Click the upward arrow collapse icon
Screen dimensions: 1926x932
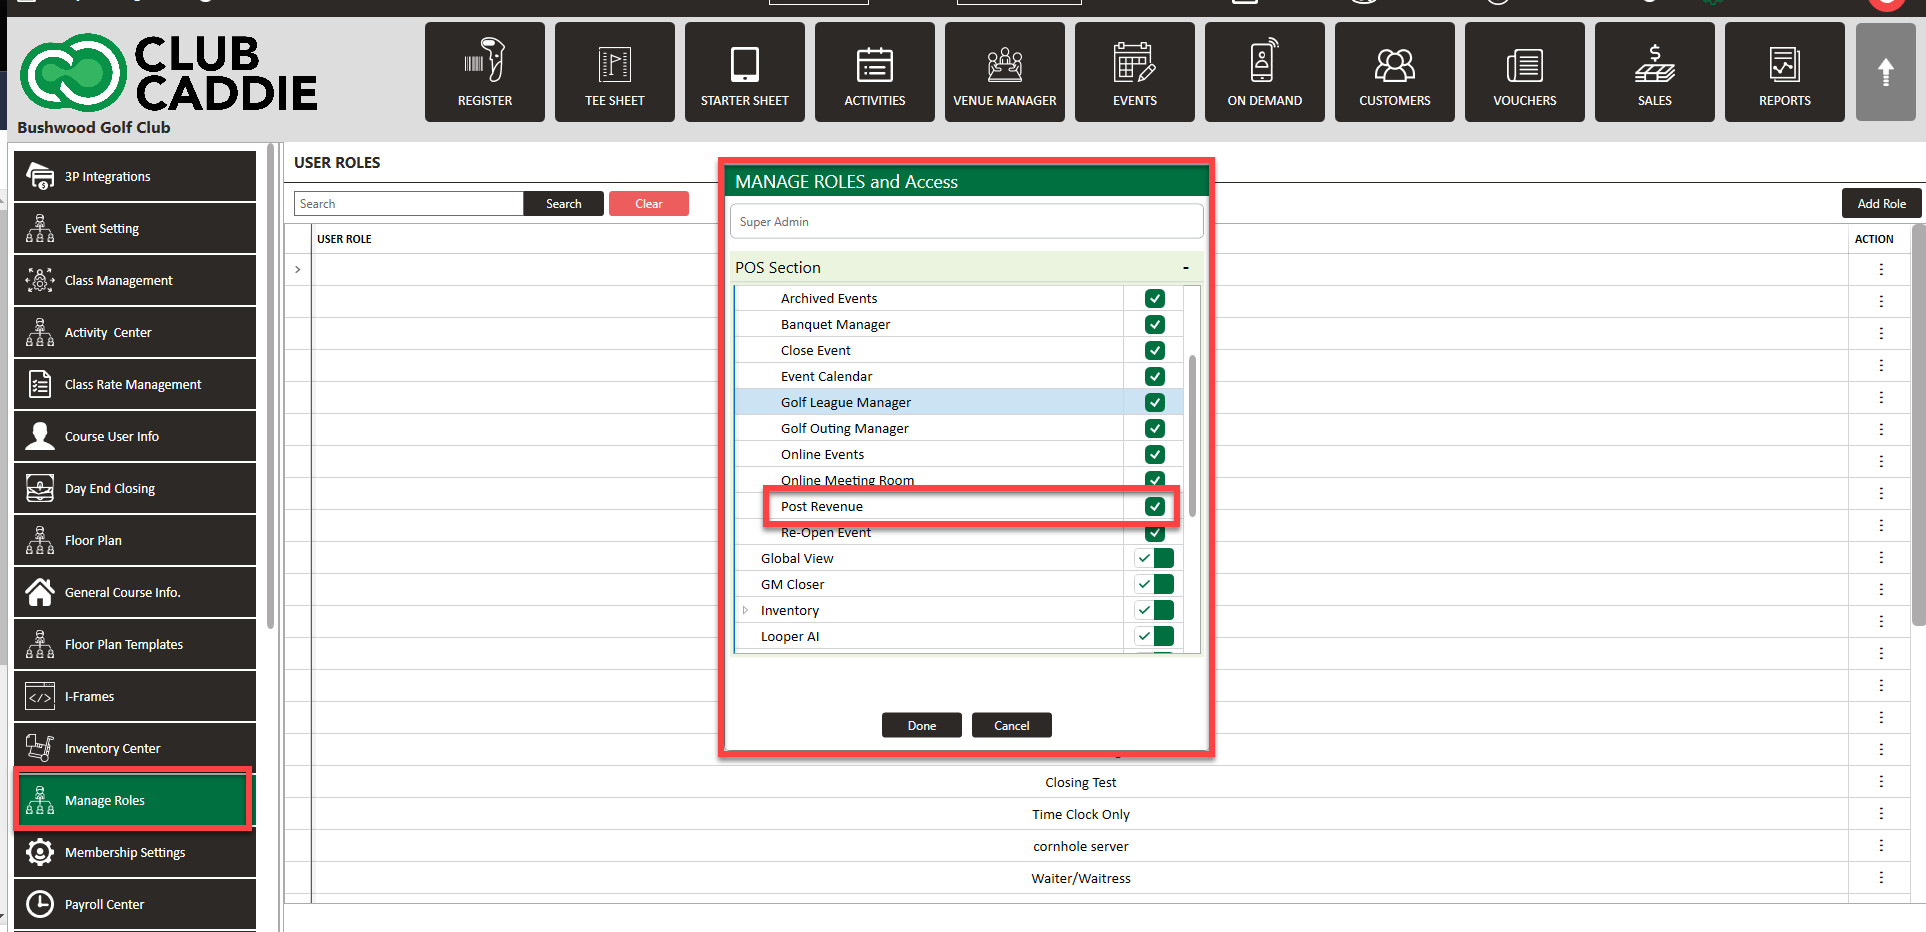(x=1885, y=72)
